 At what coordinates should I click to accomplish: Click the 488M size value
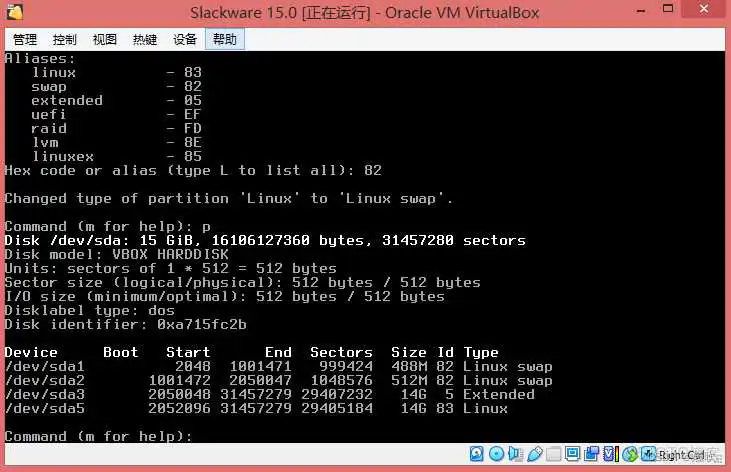coord(409,367)
